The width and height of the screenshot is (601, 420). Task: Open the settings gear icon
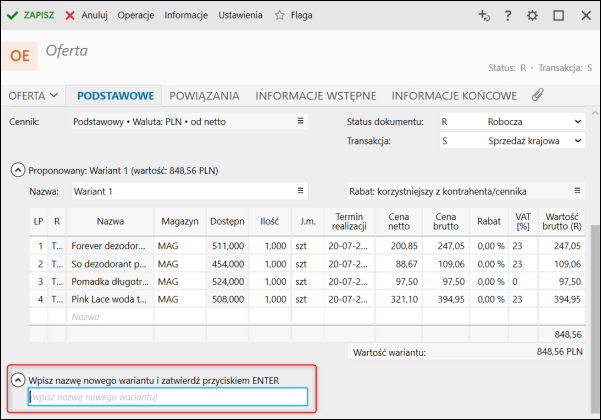532,16
